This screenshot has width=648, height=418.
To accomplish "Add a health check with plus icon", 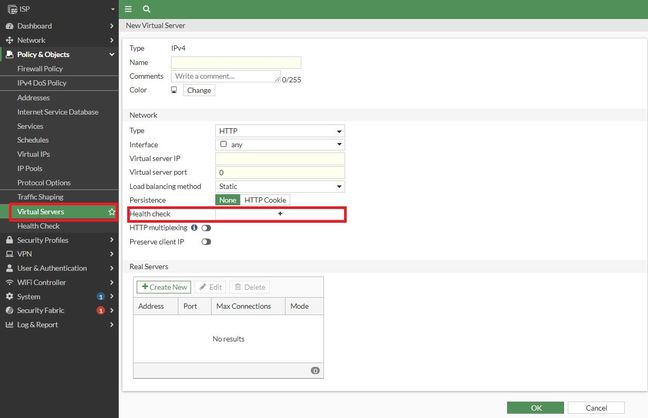I will pyautogui.click(x=280, y=214).
